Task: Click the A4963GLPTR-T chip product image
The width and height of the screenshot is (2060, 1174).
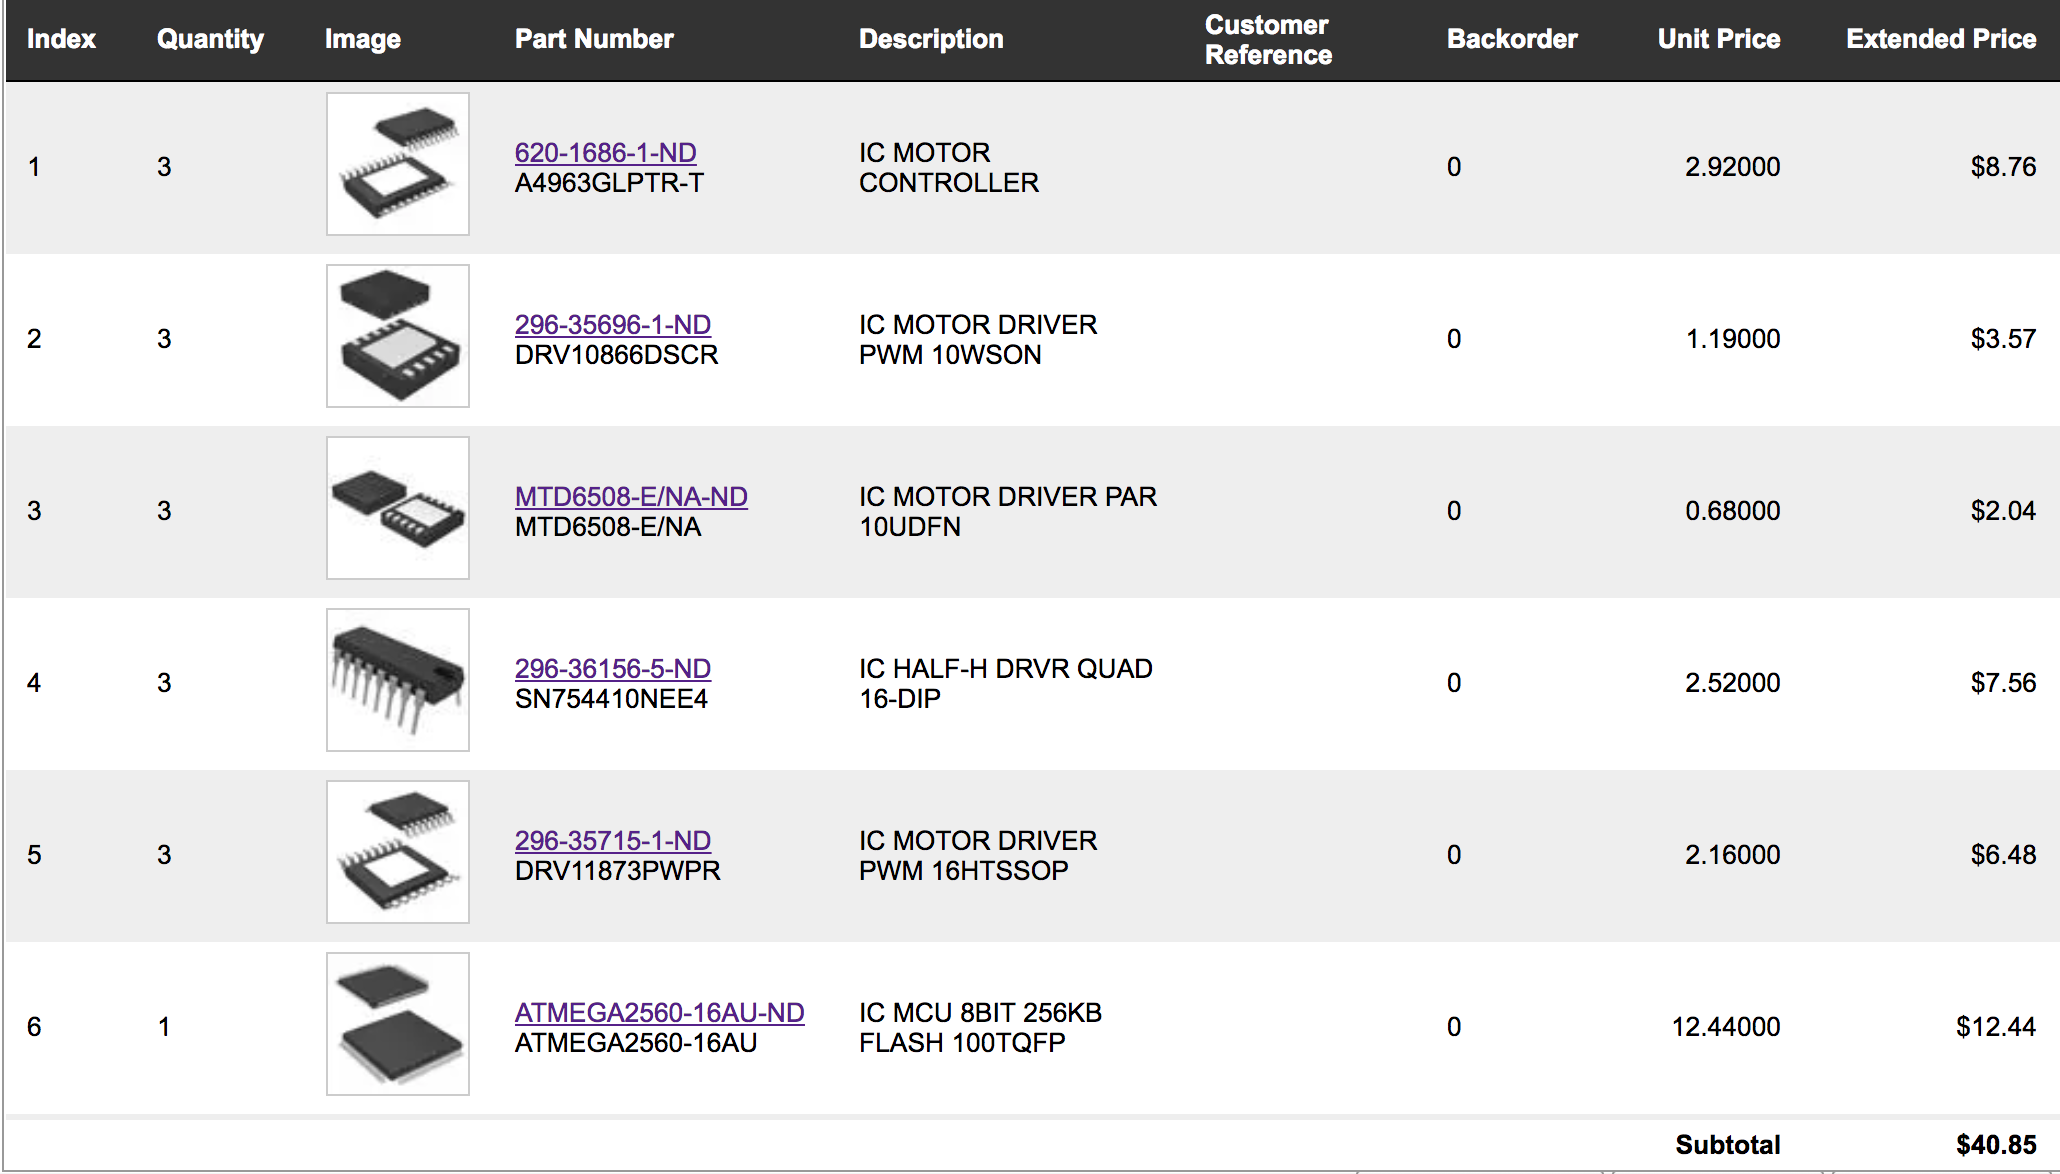Action: pyautogui.click(x=397, y=164)
